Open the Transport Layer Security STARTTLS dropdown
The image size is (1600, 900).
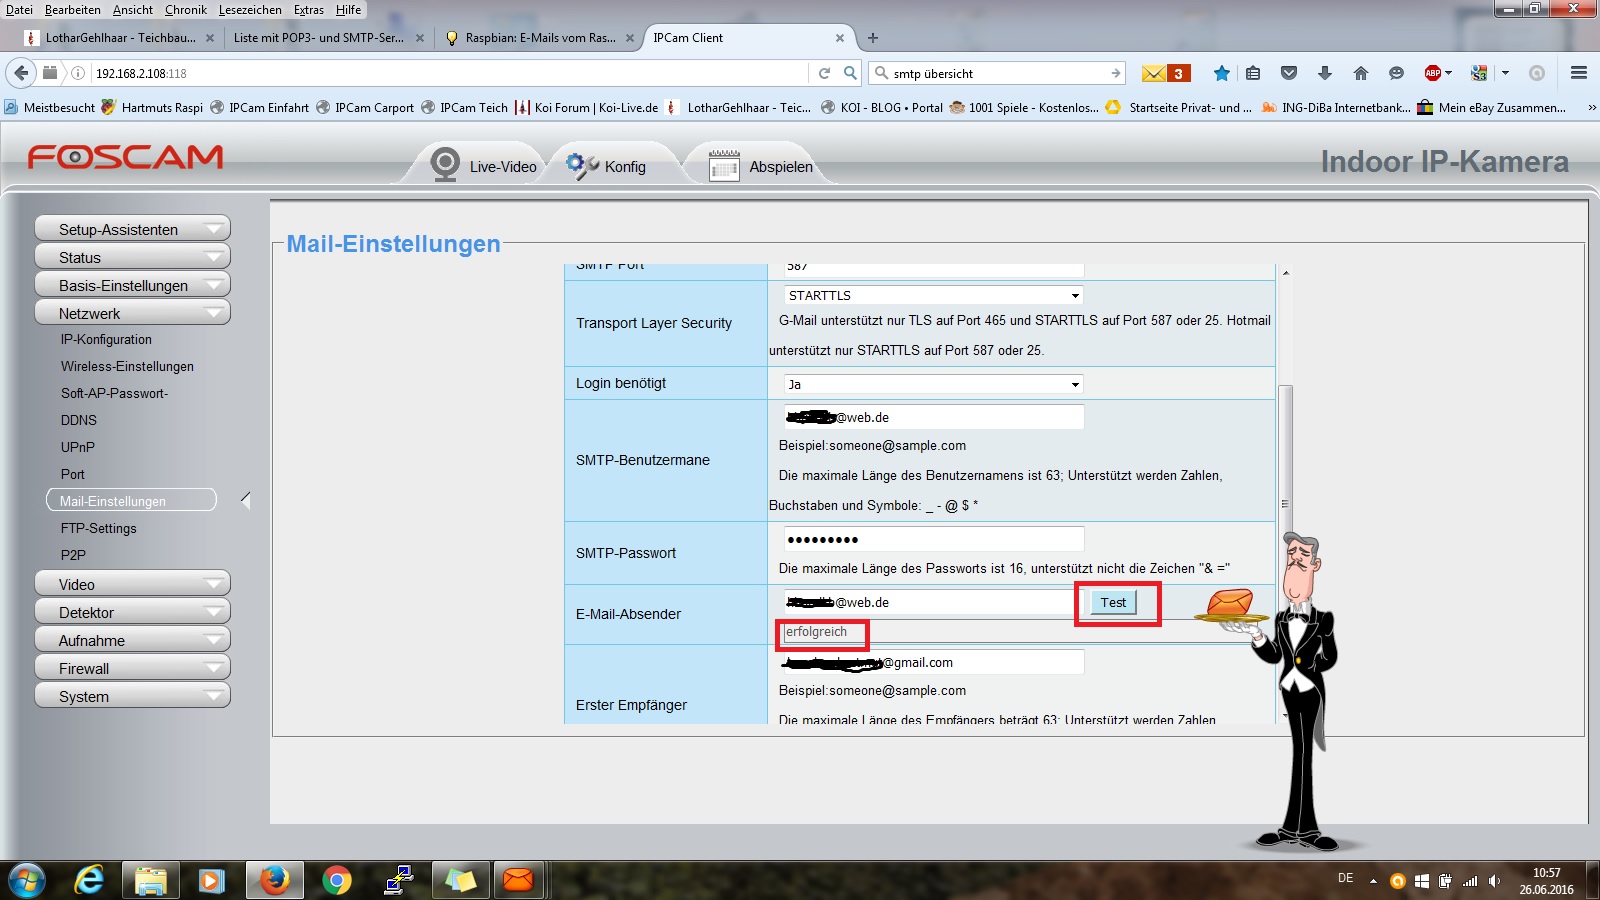pos(934,296)
